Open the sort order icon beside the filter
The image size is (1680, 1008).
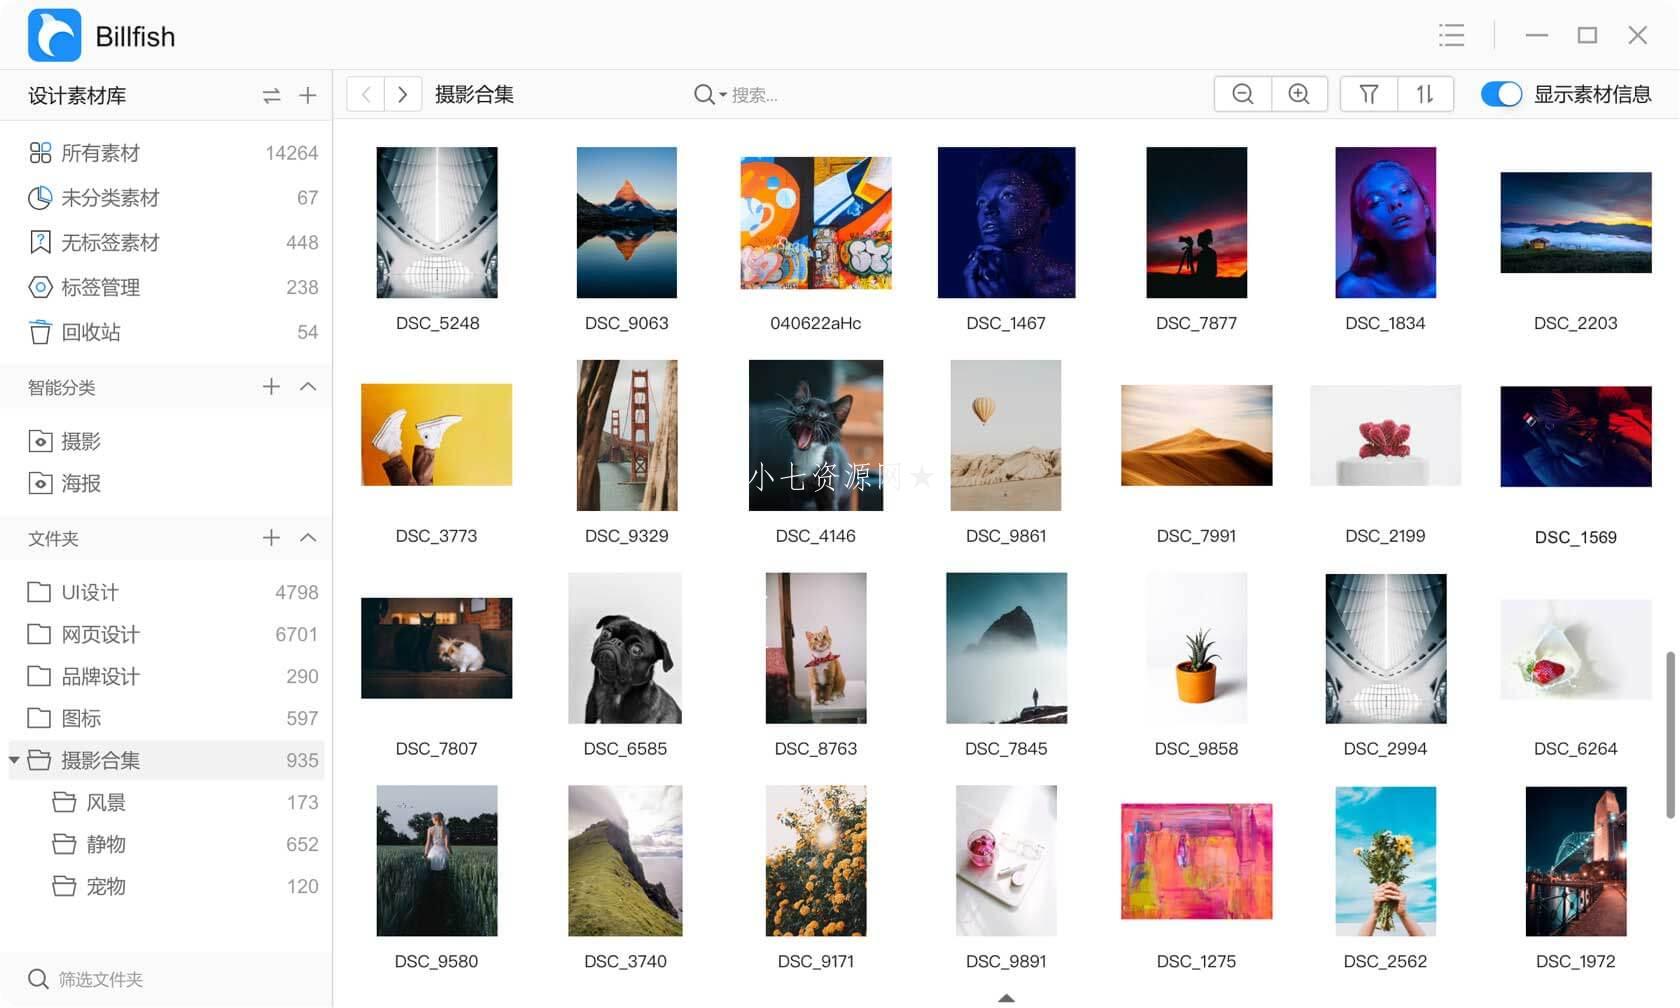pyautogui.click(x=1424, y=93)
